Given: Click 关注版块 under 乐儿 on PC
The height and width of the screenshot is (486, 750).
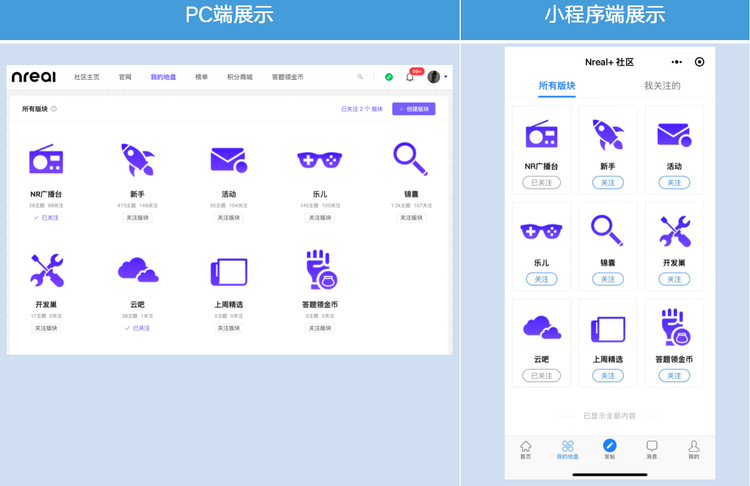Looking at the screenshot, I should [320, 218].
